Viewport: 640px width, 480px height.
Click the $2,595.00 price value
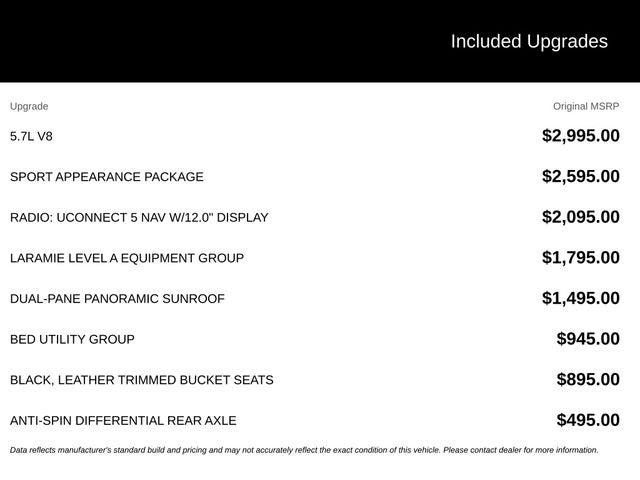coord(580,176)
